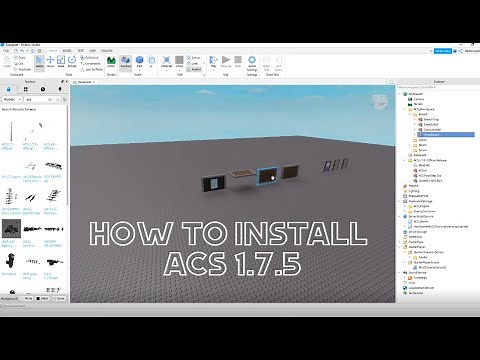Viewport: 480px width, 360px height.
Task: Open the Toolbox Creations tab
Action: (x=60, y=89)
